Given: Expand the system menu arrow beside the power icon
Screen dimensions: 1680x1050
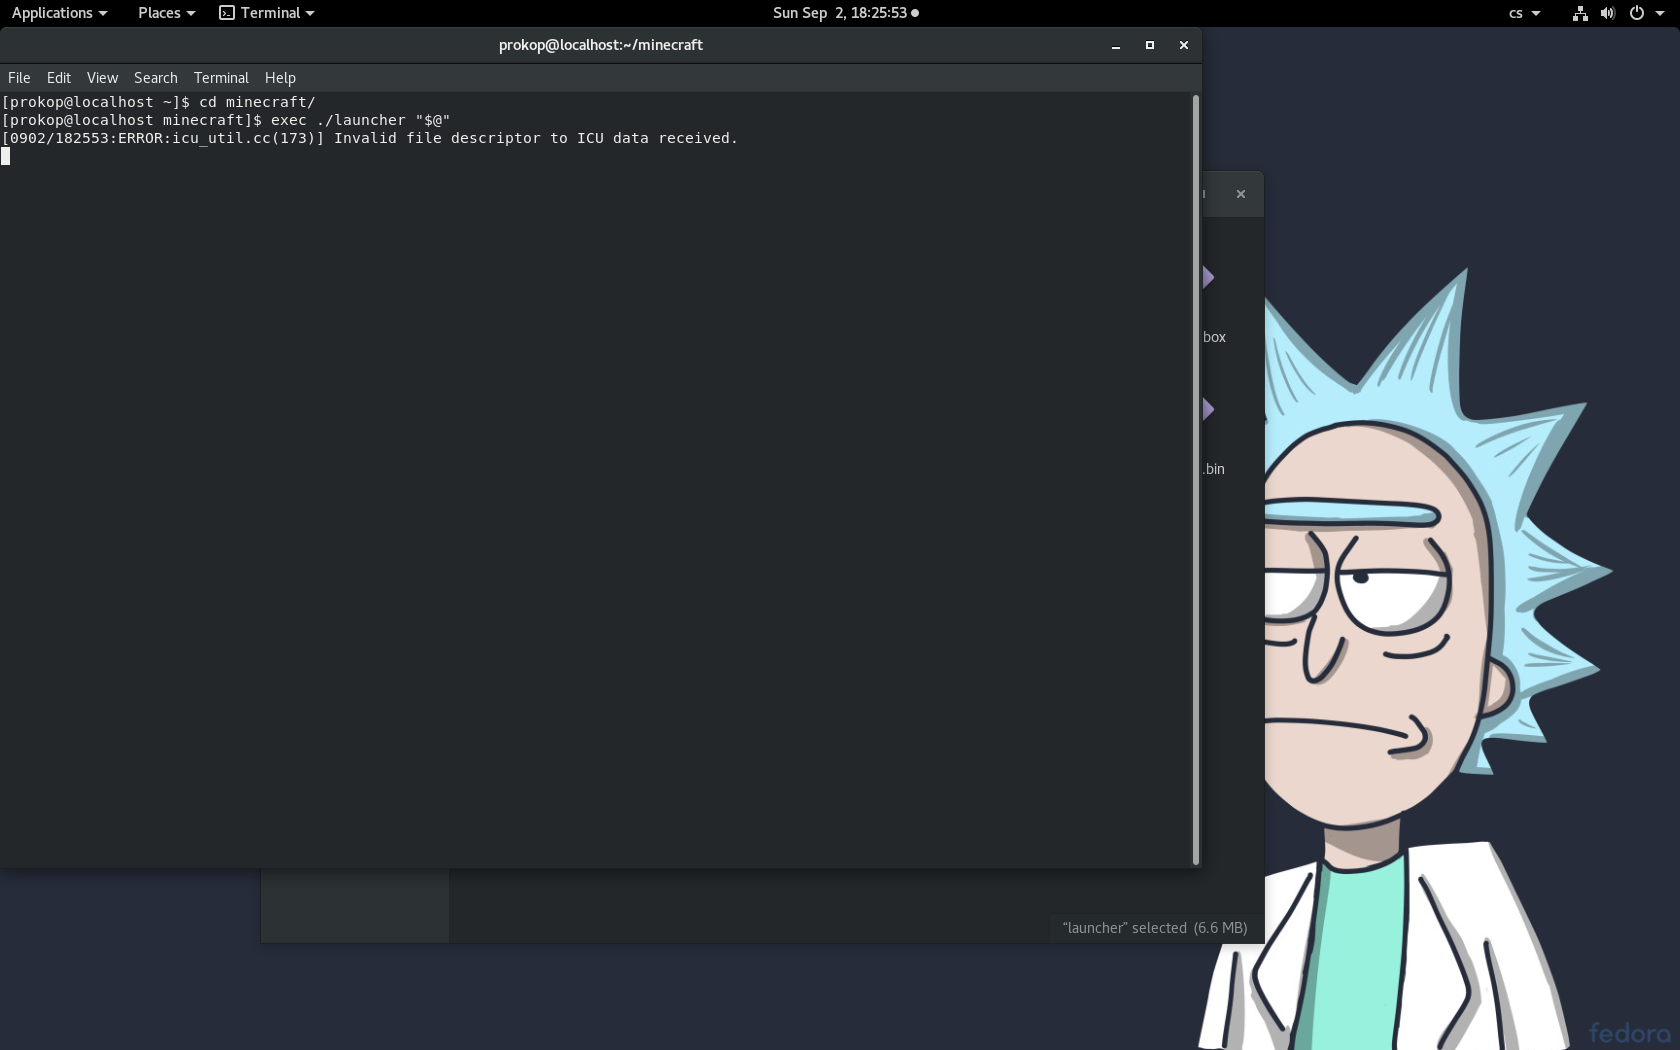Looking at the screenshot, I should (x=1660, y=13).
